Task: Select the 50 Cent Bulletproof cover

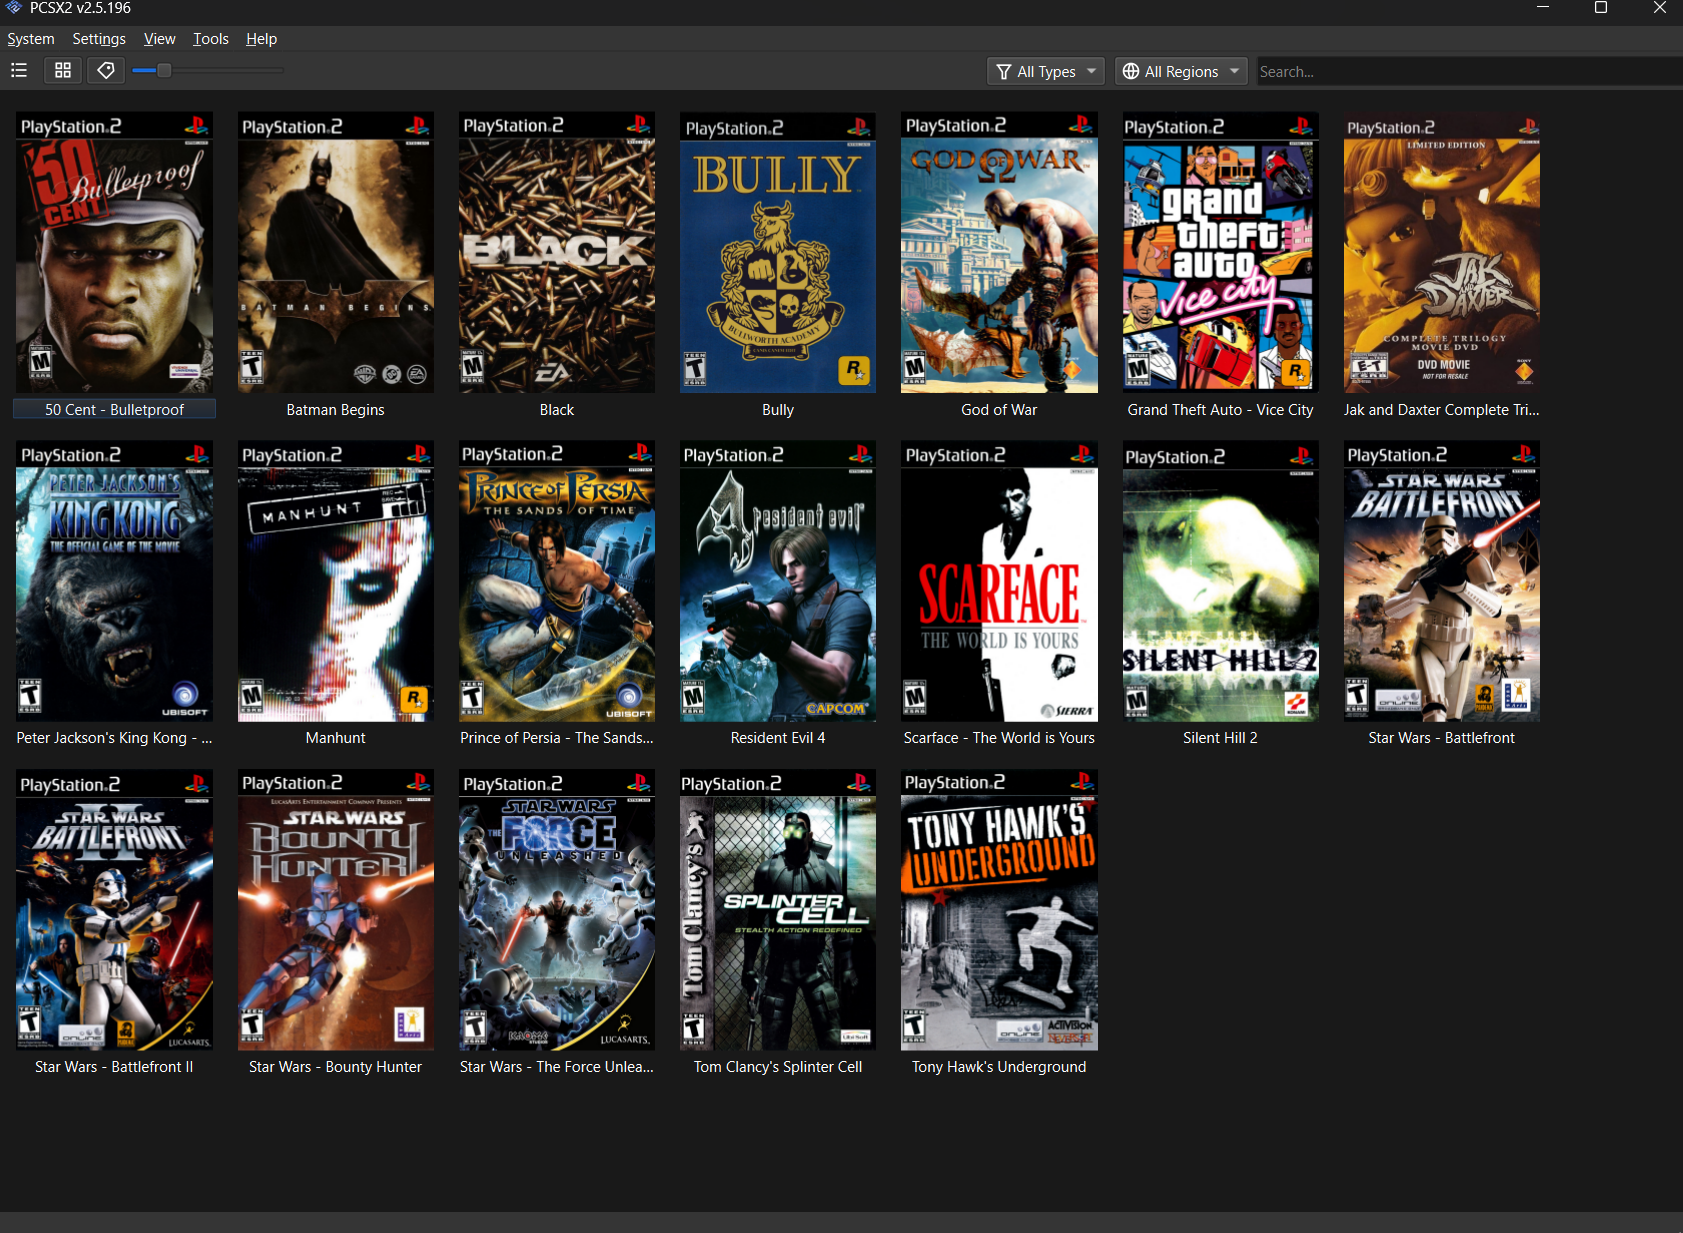Action: (114, 252)
